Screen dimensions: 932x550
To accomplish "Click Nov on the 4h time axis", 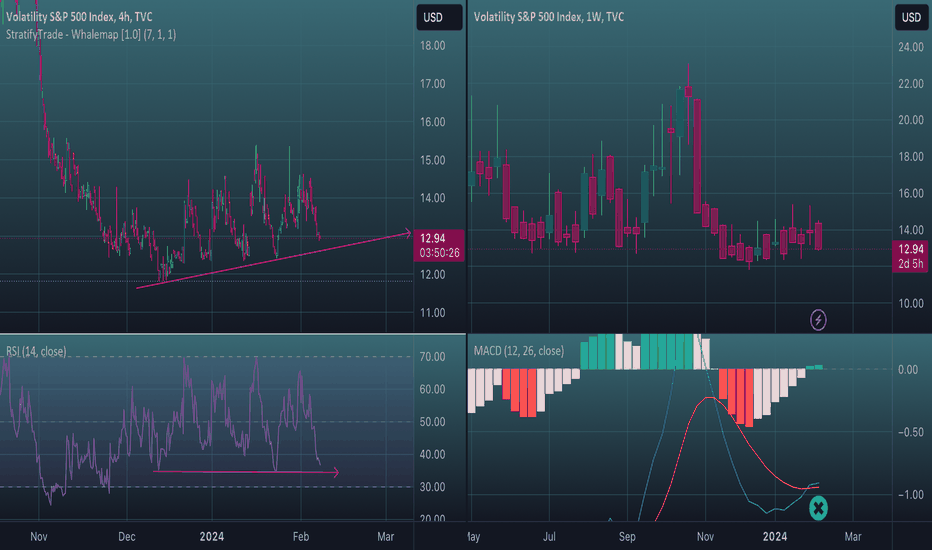I will click(39, 537).
